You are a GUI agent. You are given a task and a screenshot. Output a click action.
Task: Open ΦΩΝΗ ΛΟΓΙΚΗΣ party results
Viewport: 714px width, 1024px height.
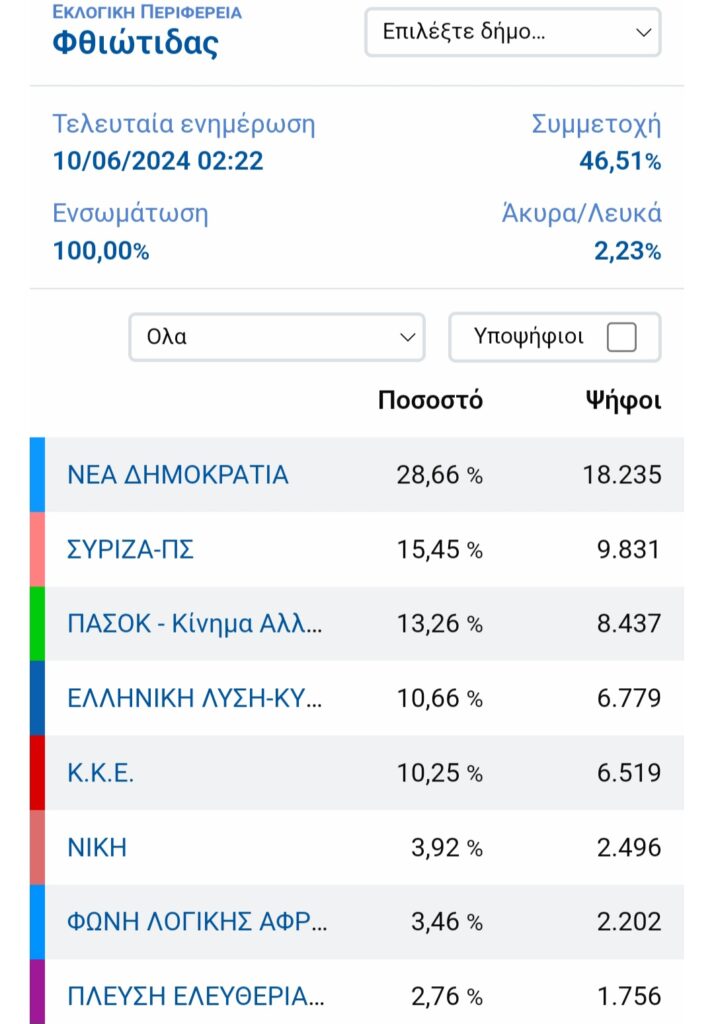(x=197, y=921)
